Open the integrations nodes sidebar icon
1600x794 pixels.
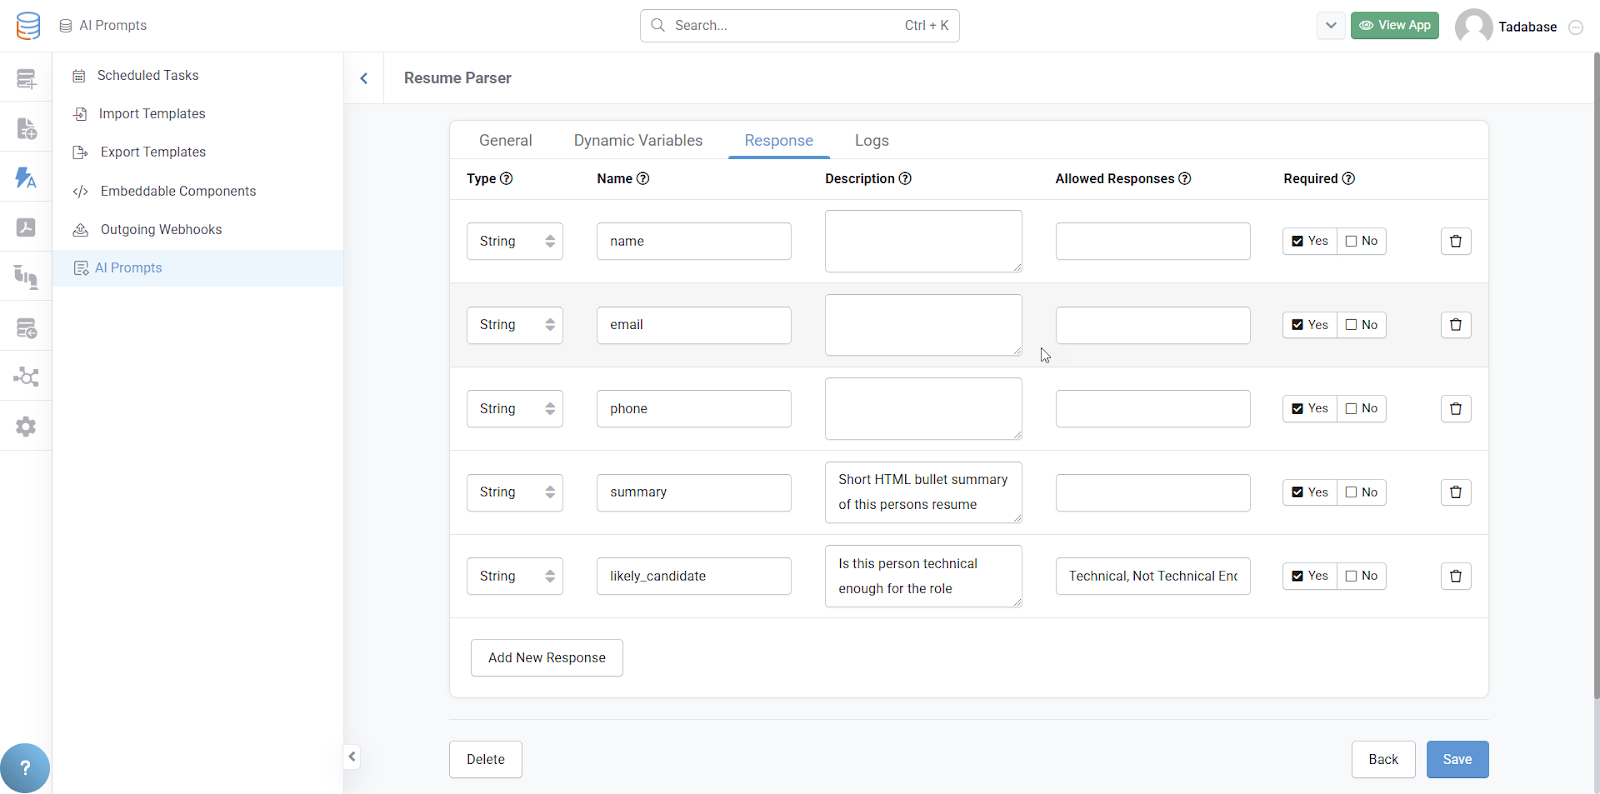click(26, 377)
